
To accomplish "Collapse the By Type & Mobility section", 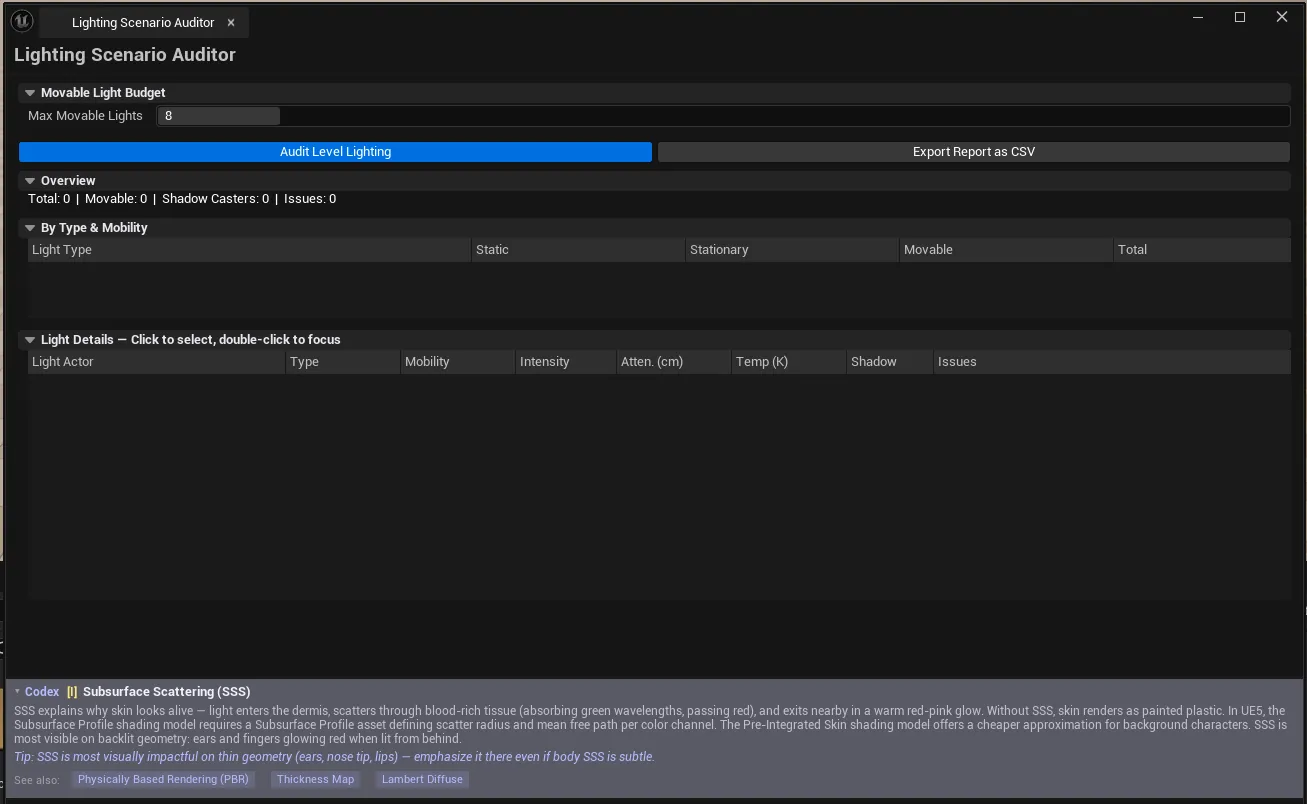I will 30,228.
